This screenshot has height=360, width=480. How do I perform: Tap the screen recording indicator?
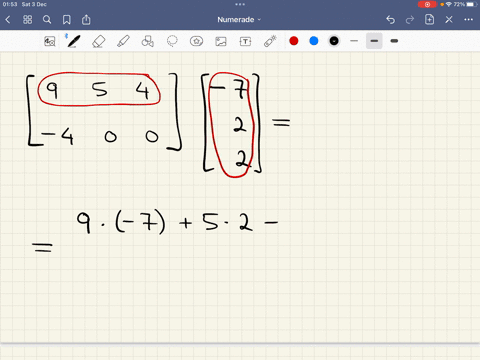tap(427, 4)
